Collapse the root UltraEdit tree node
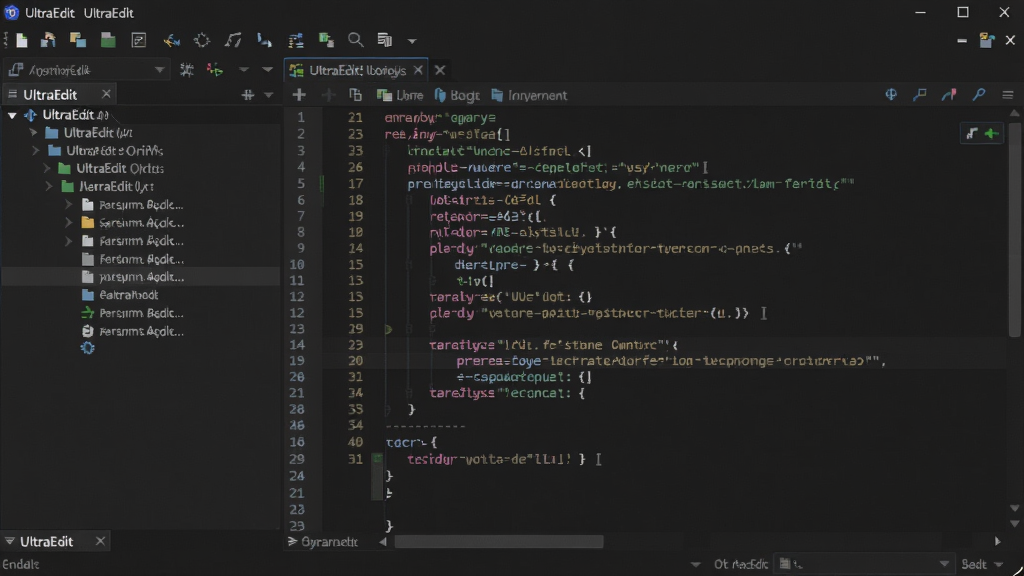 click(x=12, y=115)
